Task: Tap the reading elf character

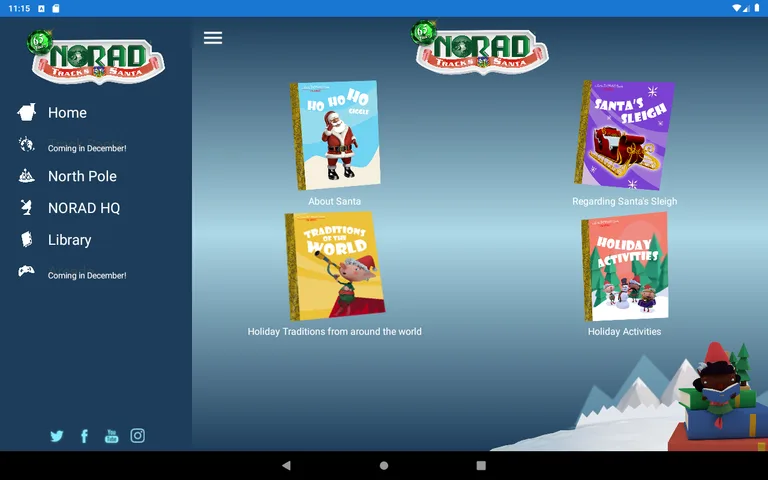Action: 719,387
